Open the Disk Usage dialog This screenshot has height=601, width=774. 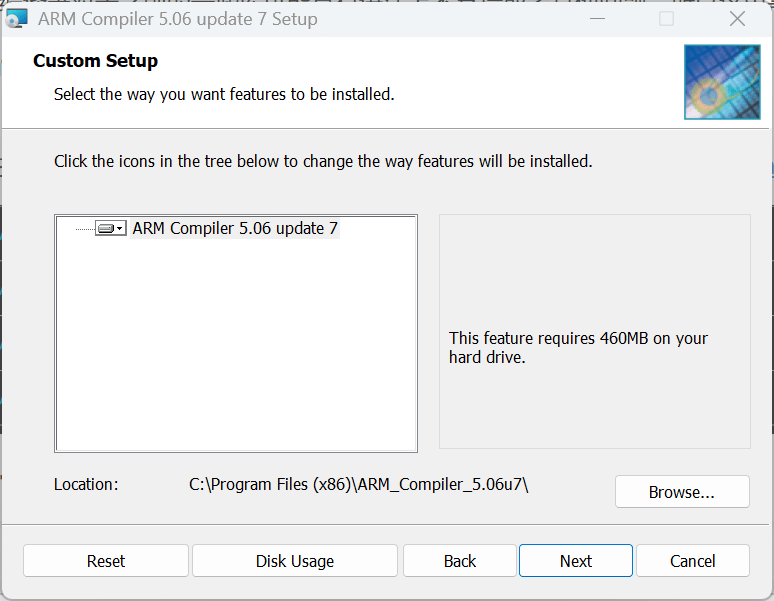(x=294, y=561)
